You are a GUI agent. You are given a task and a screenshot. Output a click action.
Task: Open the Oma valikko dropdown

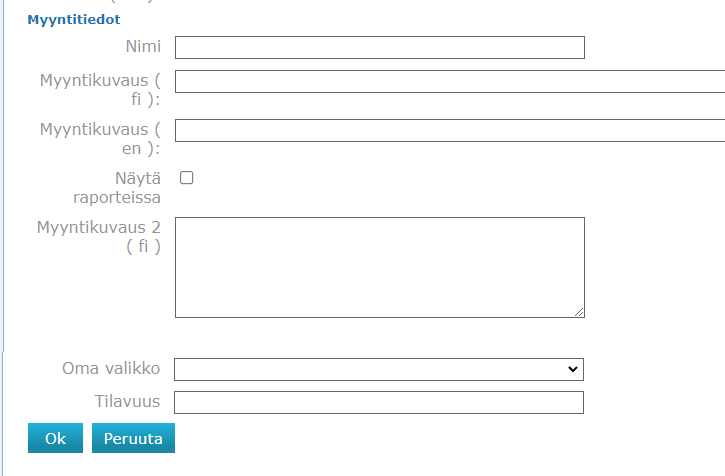(x=378, y=369)
